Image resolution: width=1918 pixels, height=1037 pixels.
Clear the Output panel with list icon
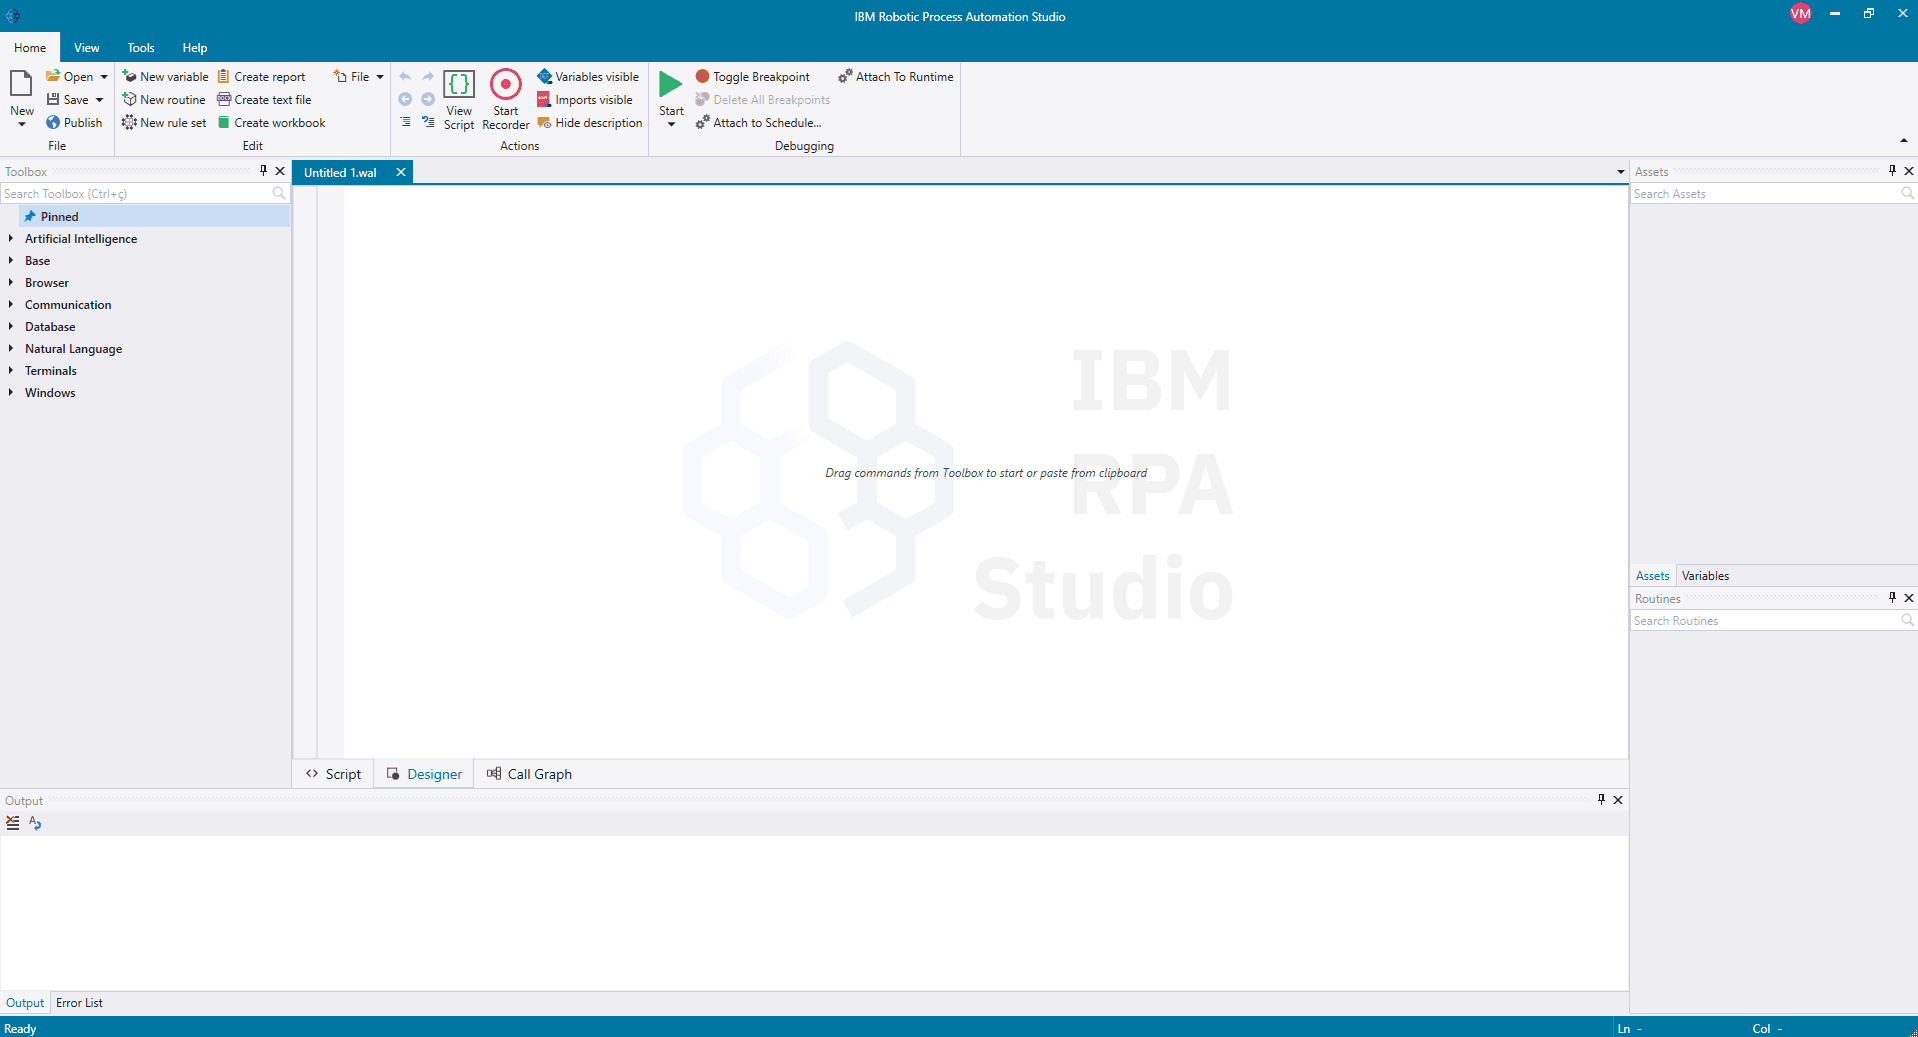click(13, 823)
